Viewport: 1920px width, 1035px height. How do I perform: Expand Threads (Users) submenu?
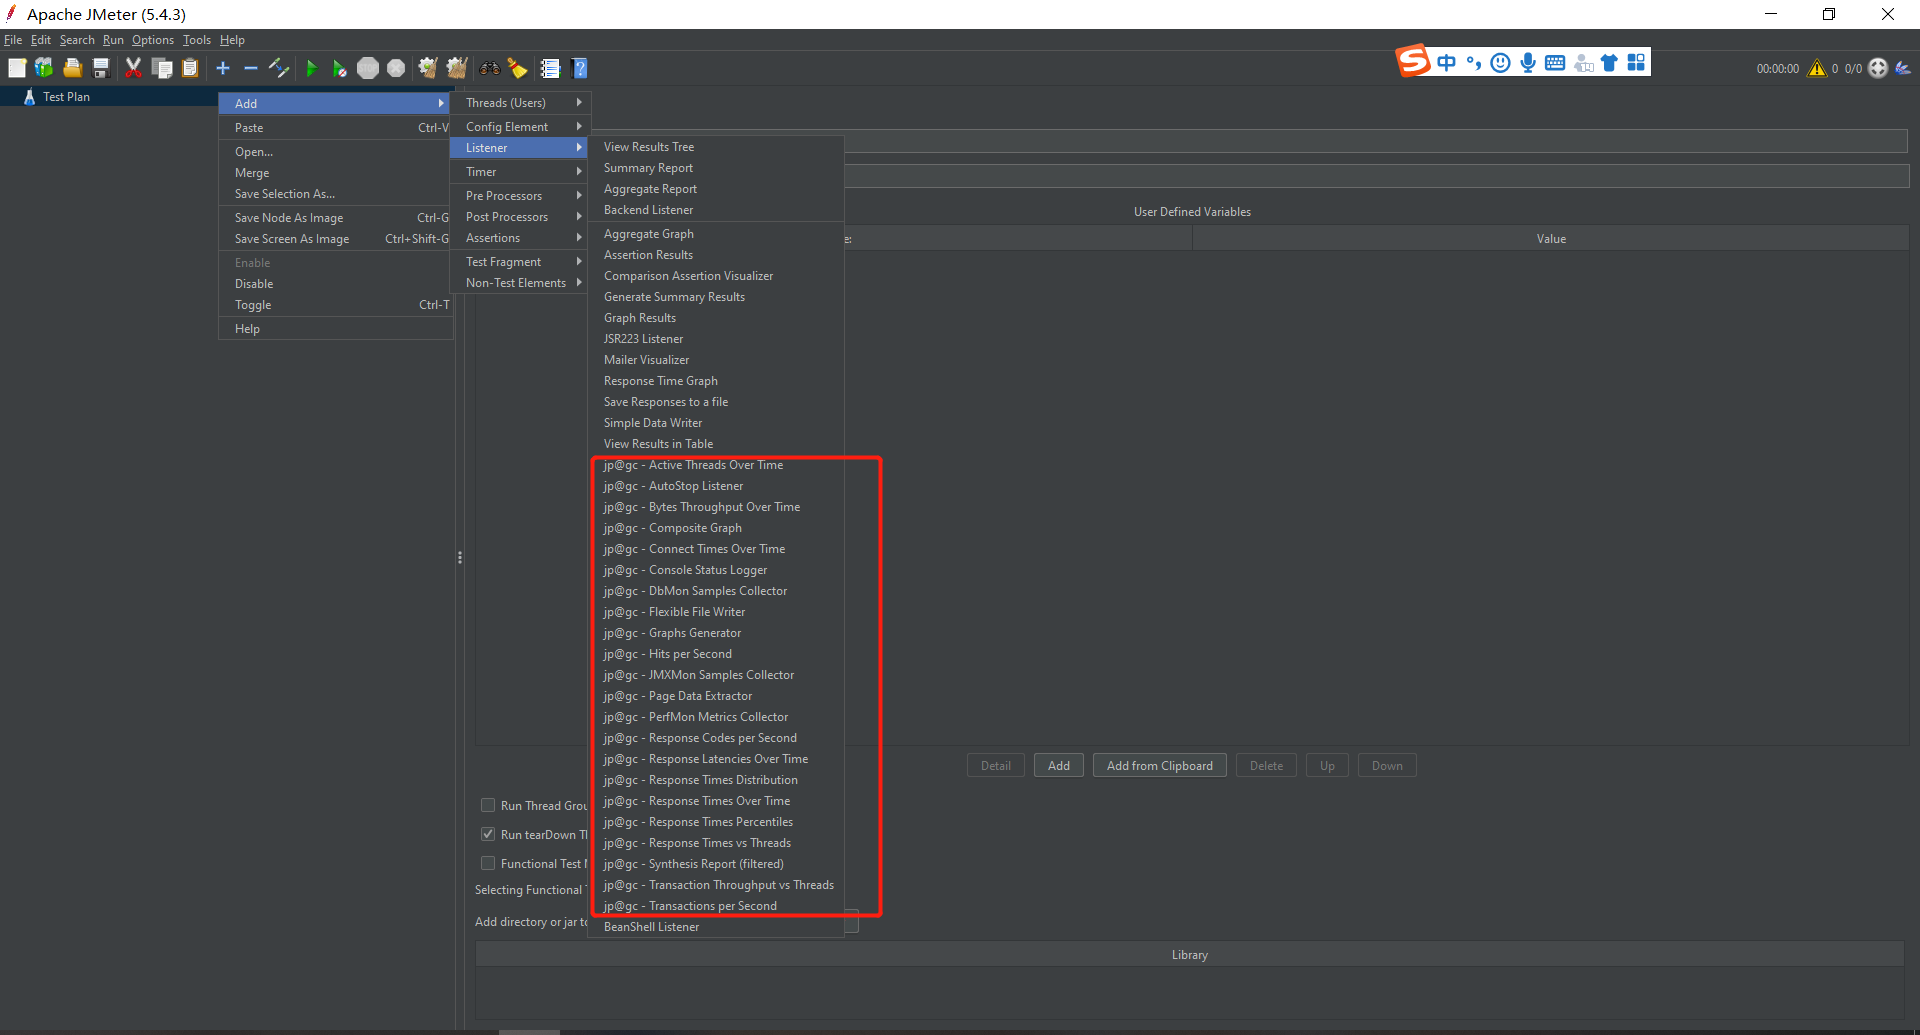tap(521, 103)
